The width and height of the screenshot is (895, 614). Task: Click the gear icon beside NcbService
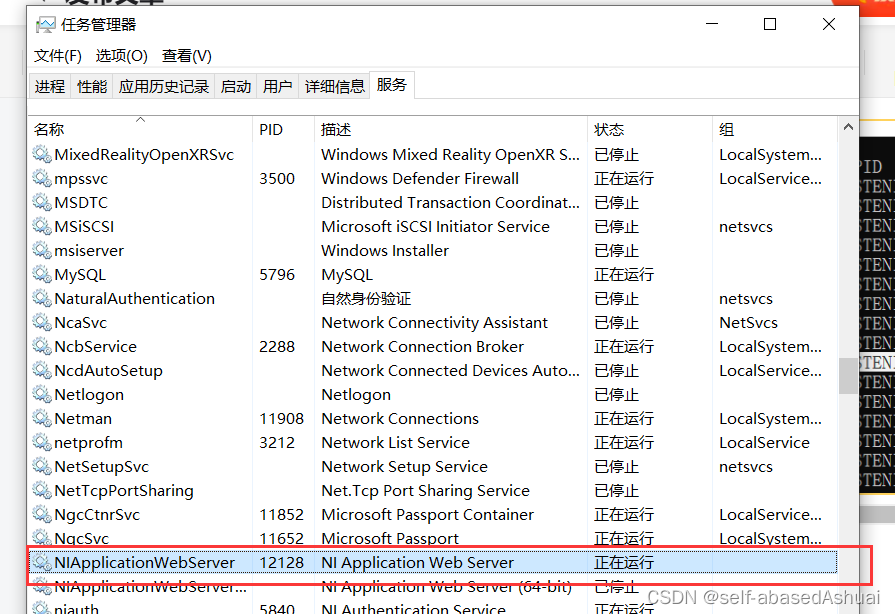click(x=42, y=346)
